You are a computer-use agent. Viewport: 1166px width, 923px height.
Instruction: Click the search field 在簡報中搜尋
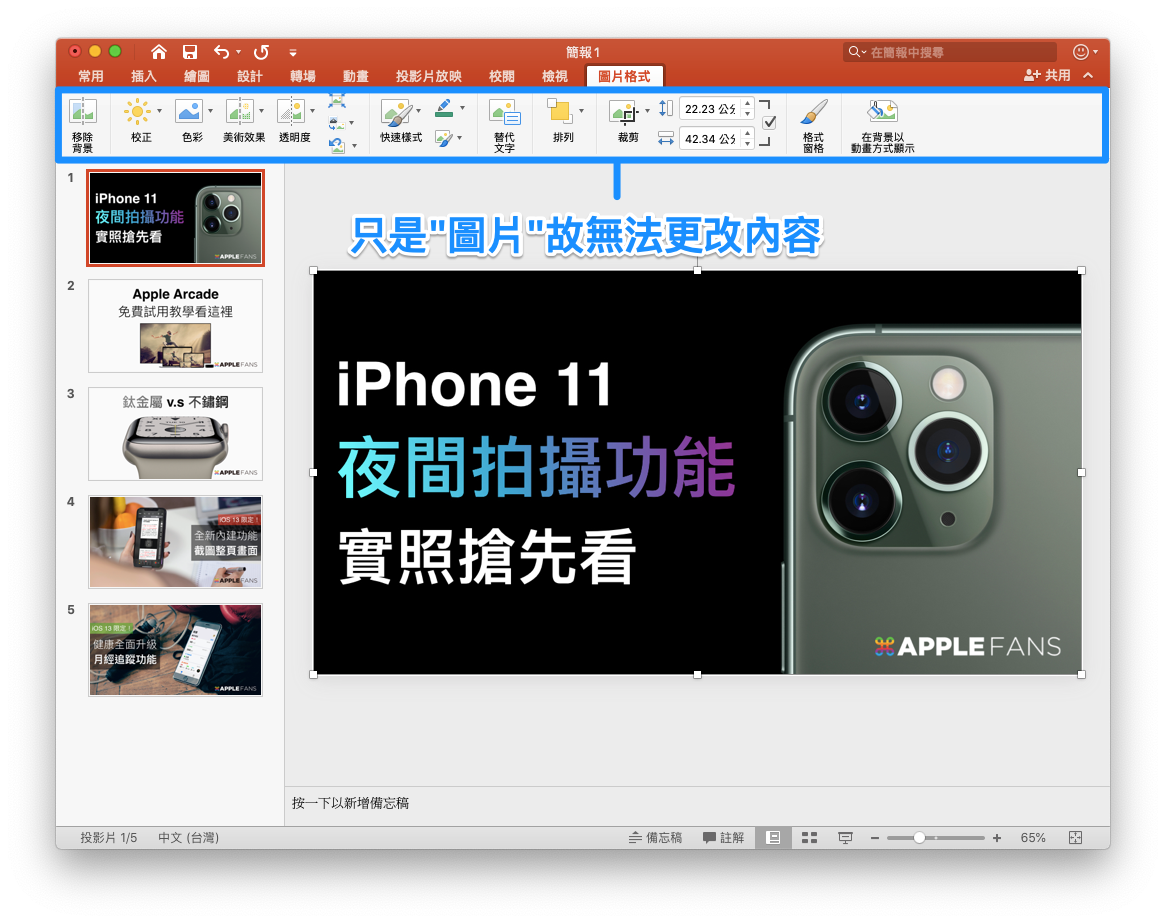pyautogui.click(x=950, y=52)
